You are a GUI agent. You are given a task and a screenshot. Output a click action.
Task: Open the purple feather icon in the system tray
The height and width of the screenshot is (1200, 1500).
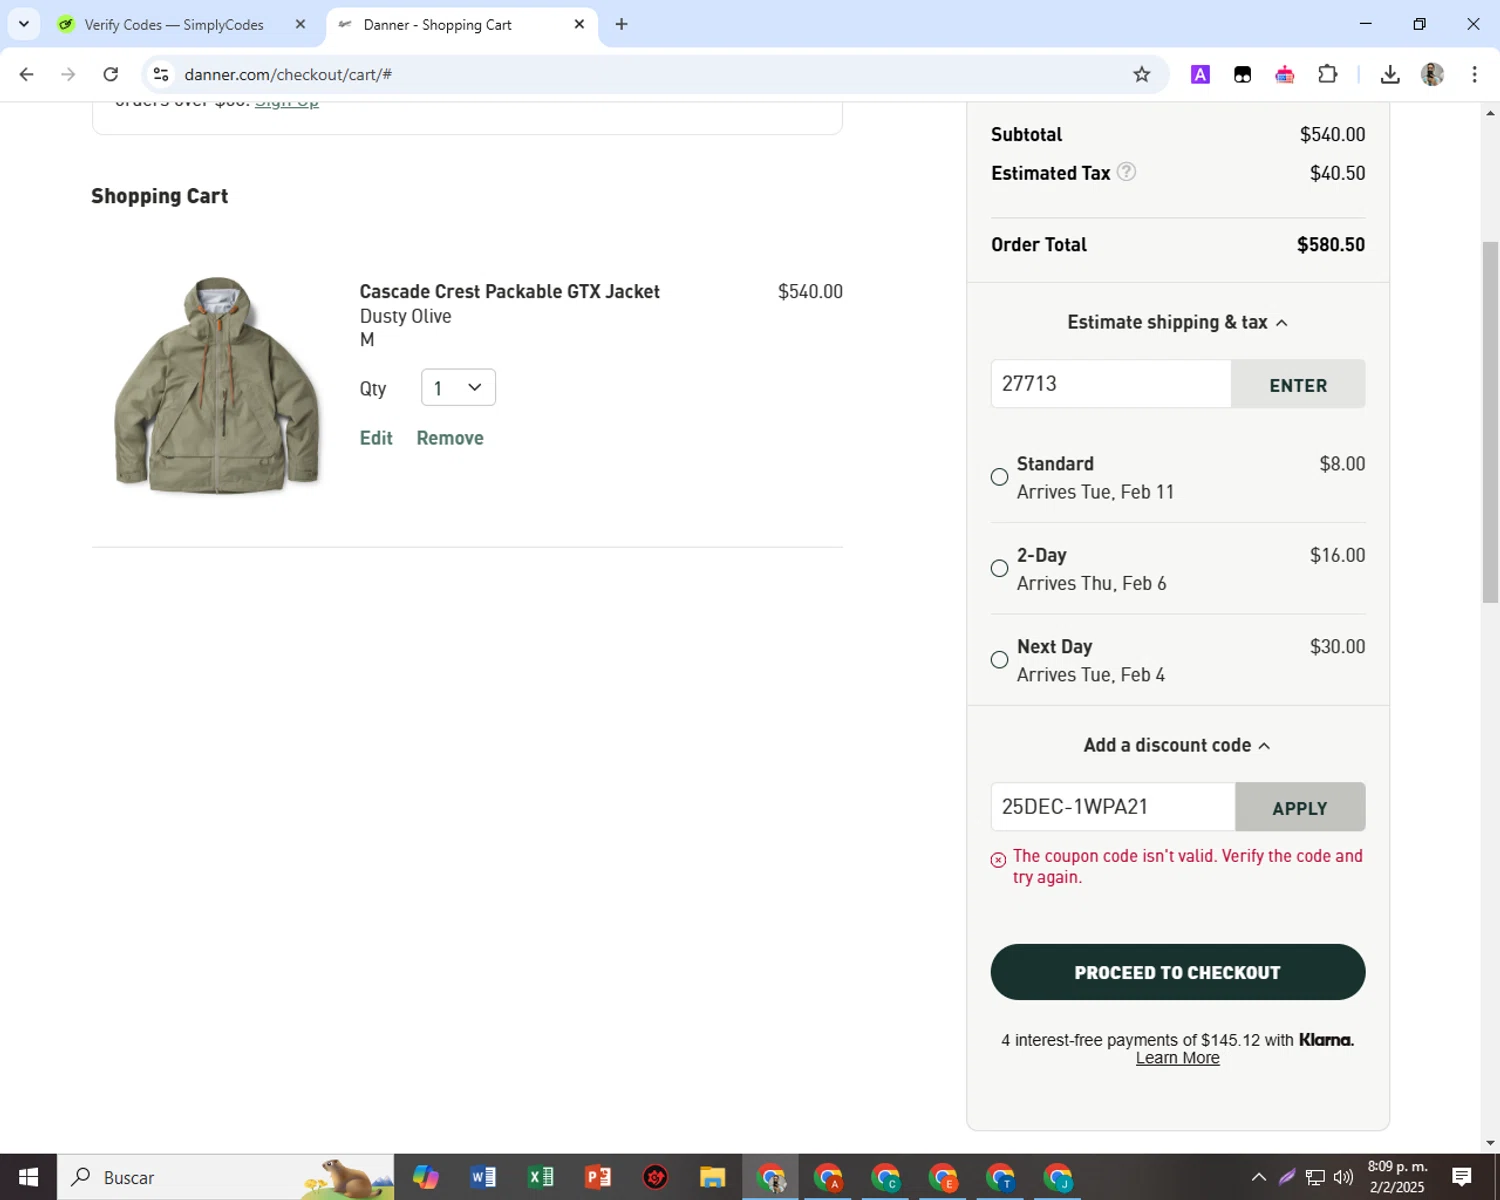pyautogui.click(x=1287, y=1177)
